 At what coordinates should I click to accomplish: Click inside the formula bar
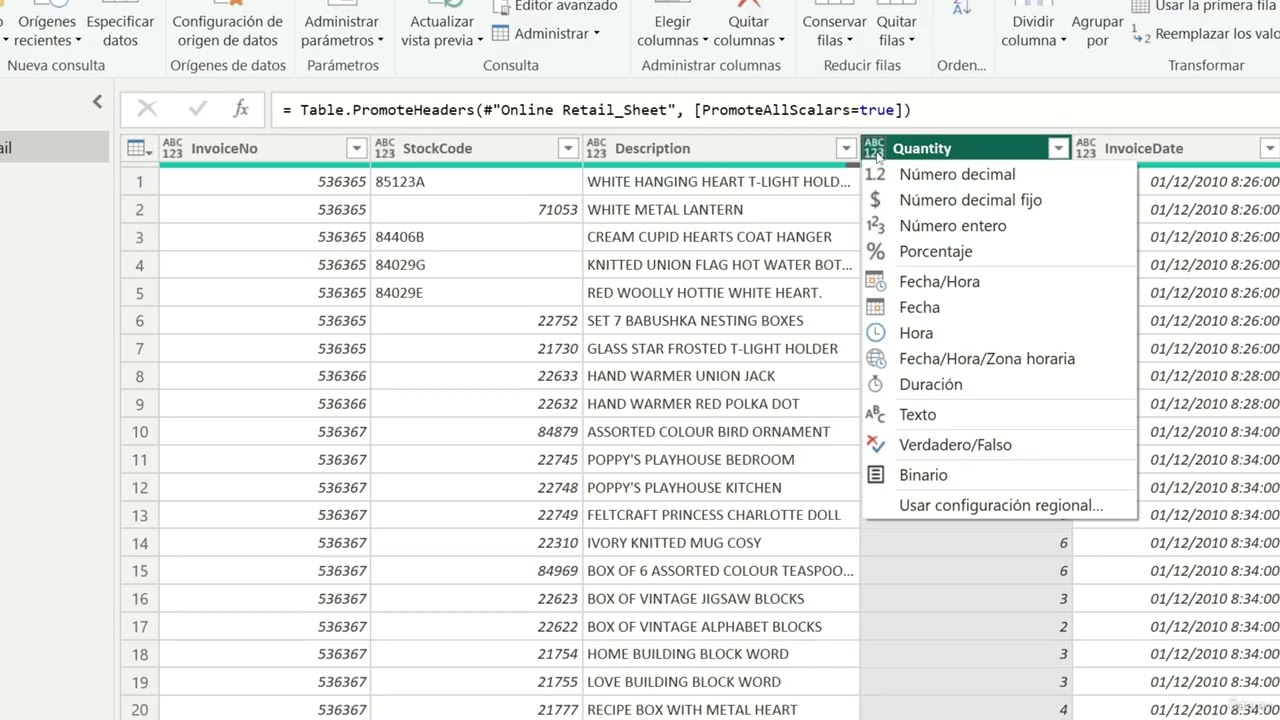click(x=775, y=110)
